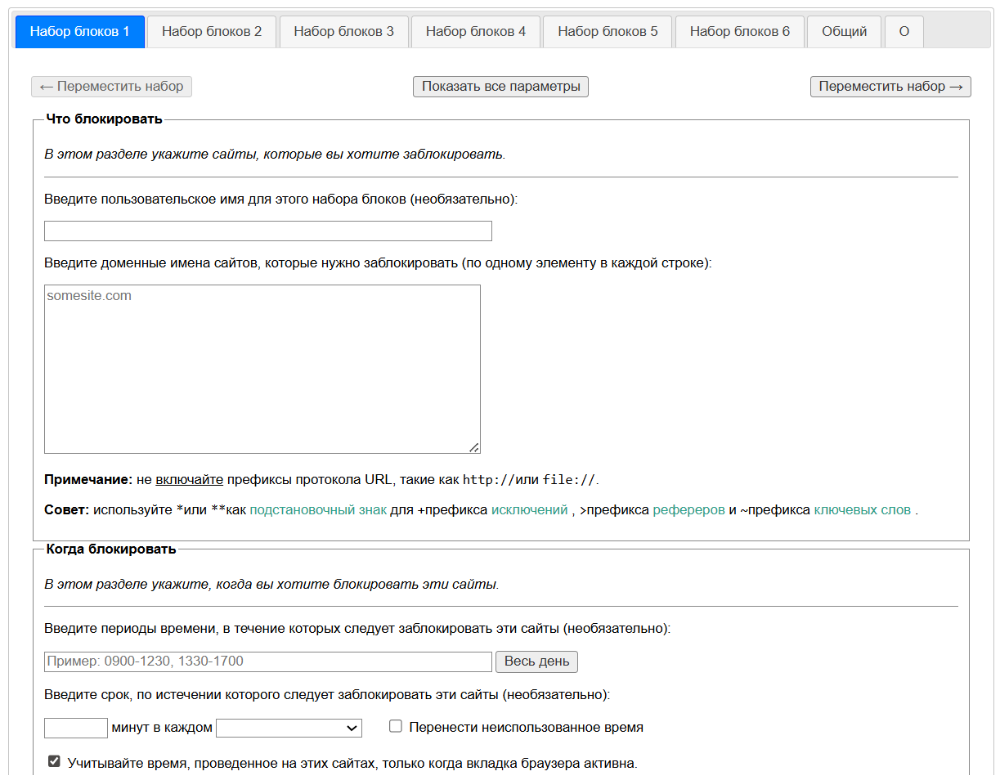Enable Перенести неиспользованное время checkbox
The width and height of the screenshot is (1000, 775).
click(x=396, y=727)
